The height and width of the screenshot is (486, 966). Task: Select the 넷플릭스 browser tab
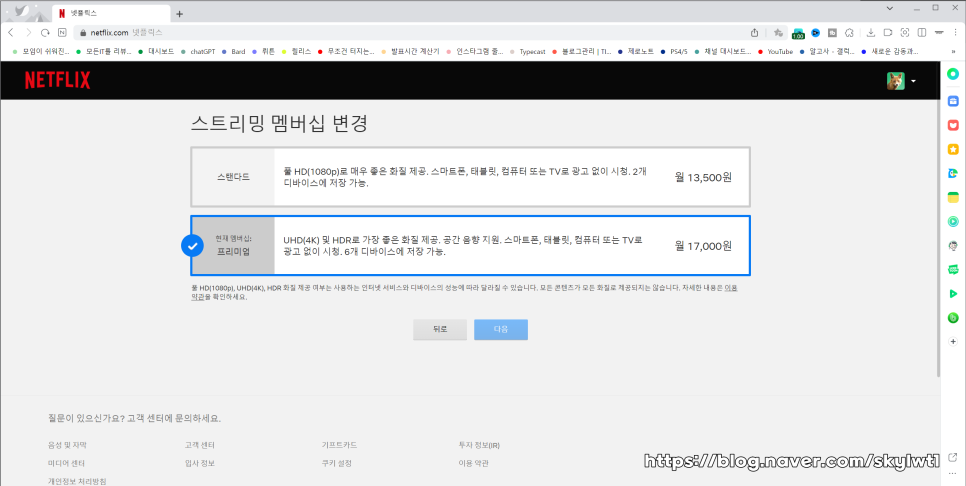[111, 14]
